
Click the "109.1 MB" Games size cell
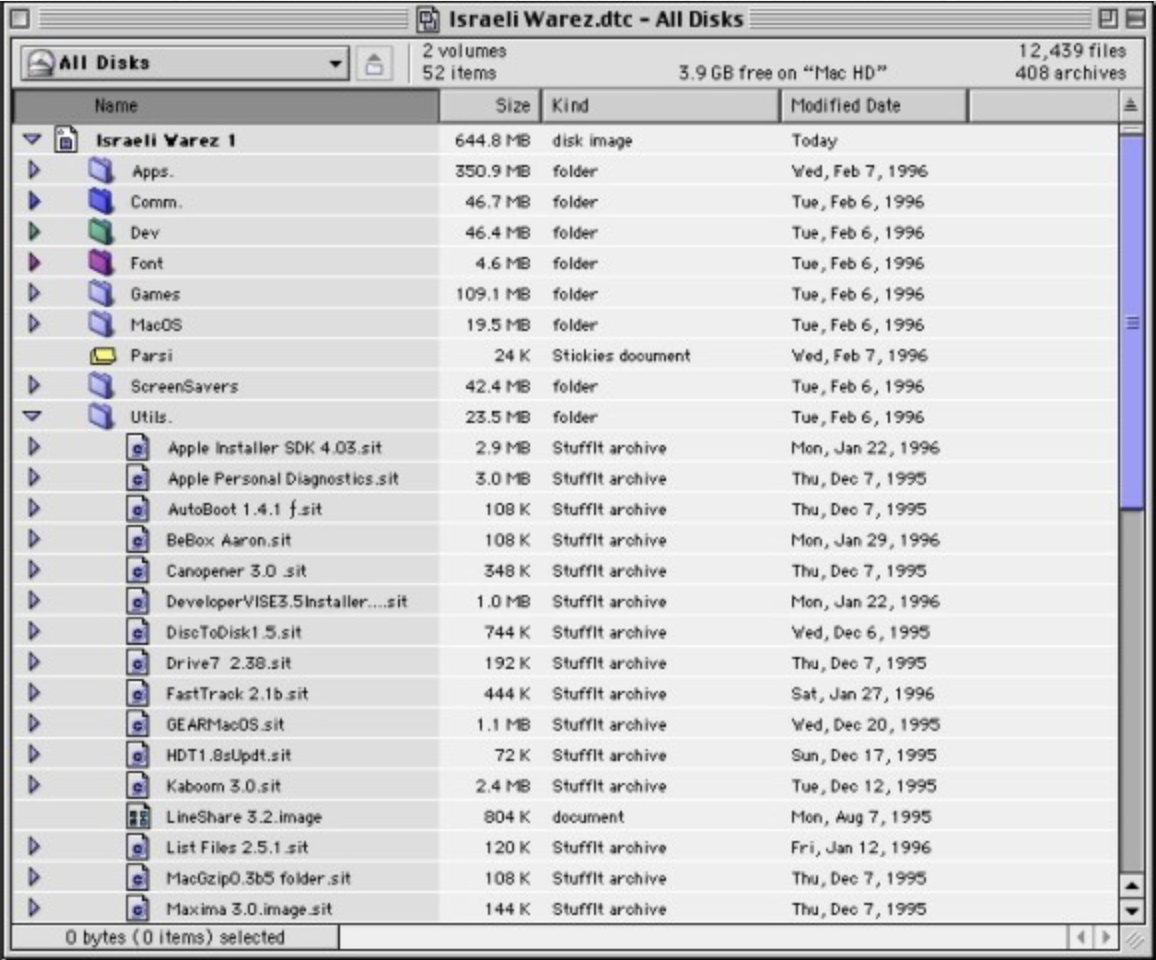click(x=492, y=294)
